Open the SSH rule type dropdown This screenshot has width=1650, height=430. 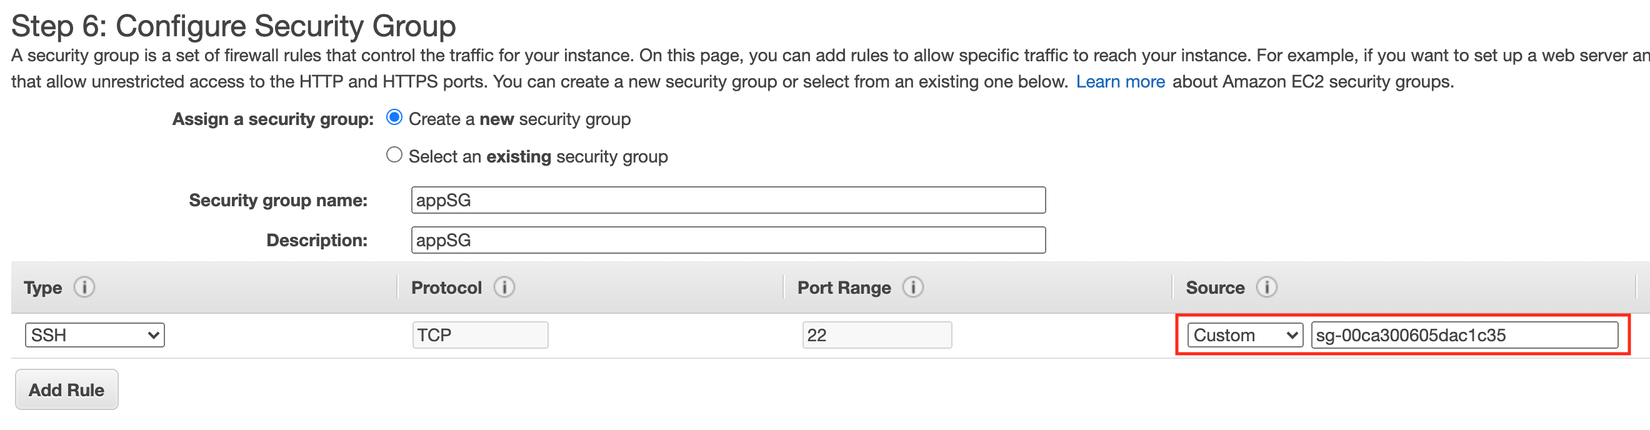pyautogui.click(x=95, y=335)
